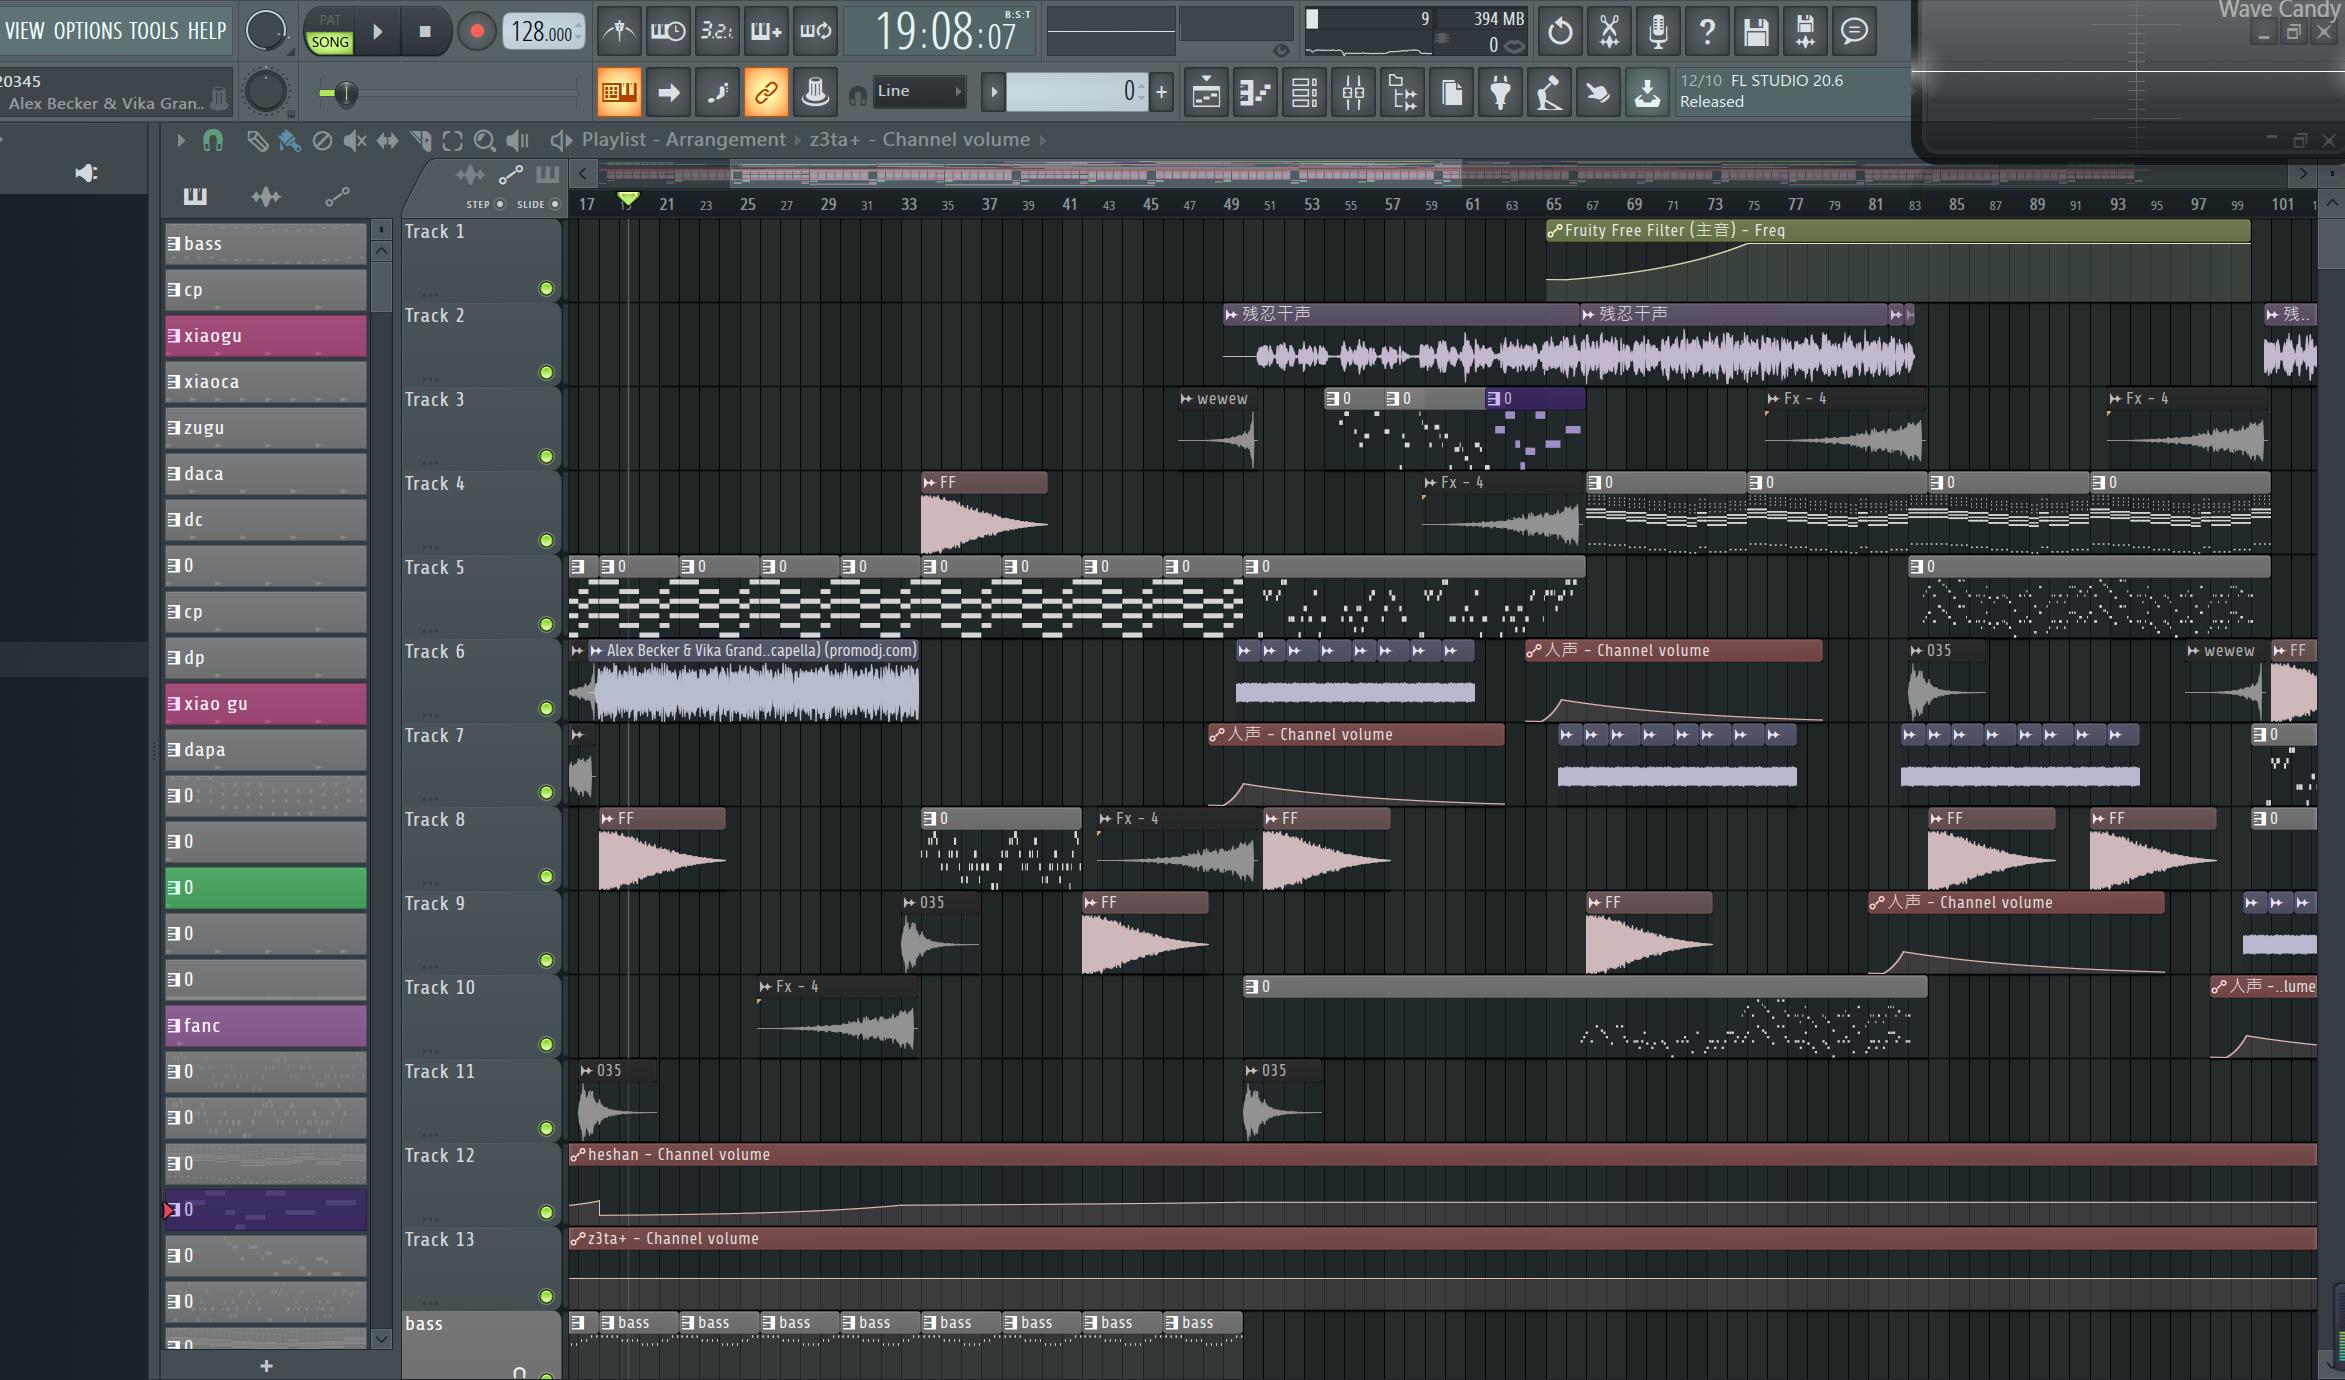Select the xiaogu pattern in picker
Screen dimensions: 2345x1380
tap(265, 336)
